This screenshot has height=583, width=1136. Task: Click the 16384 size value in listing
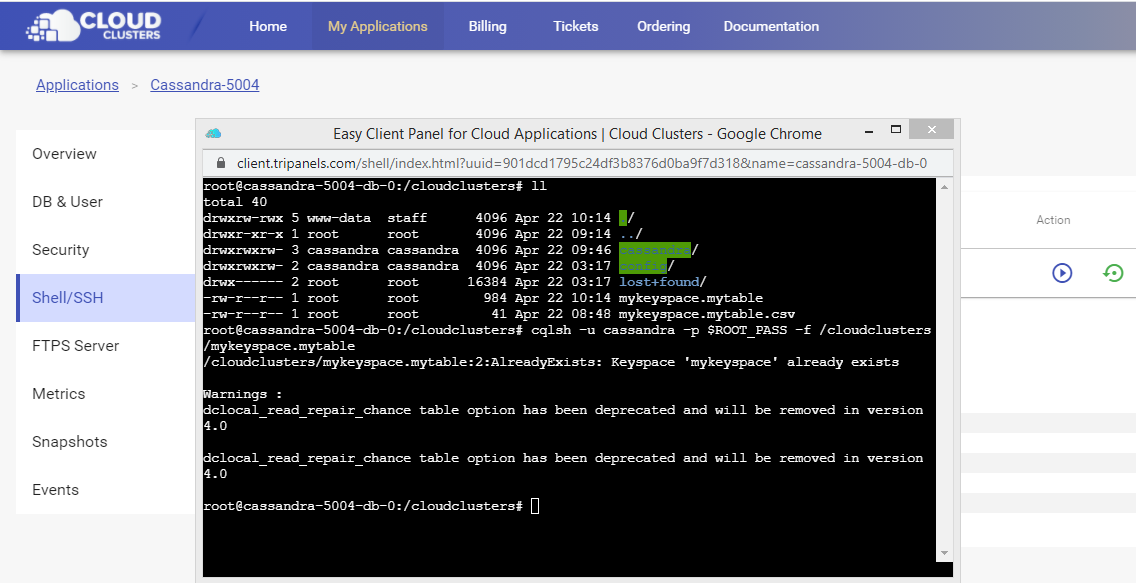pyautogui.click(x=487, y=282)
